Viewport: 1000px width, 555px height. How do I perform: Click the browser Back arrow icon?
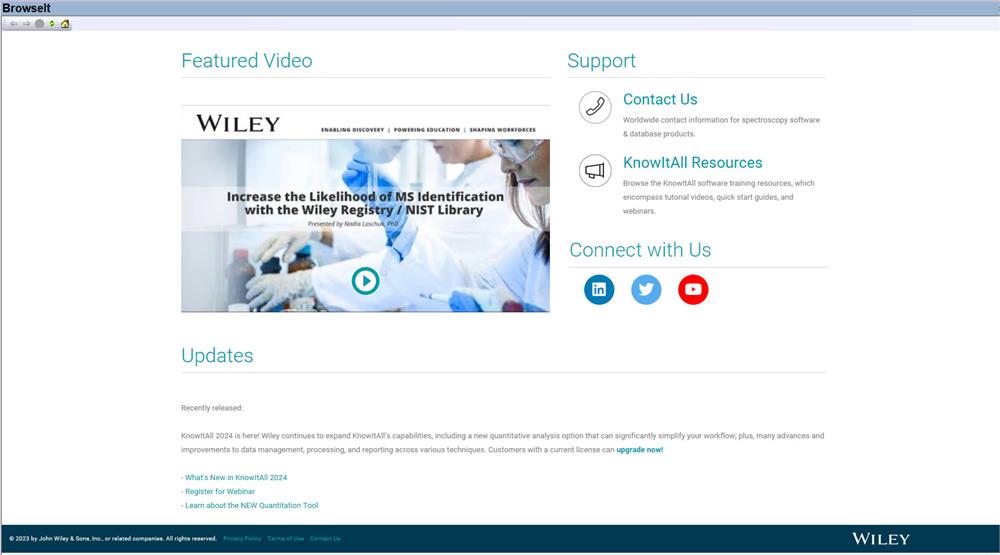(14, 24)
